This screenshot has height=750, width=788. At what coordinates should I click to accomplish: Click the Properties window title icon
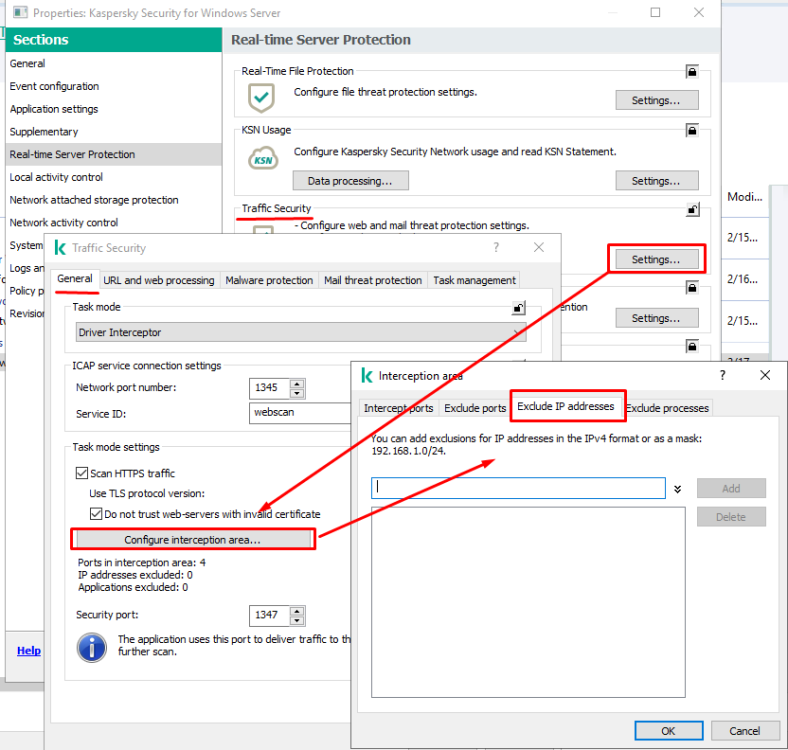[x=20, y=12]
